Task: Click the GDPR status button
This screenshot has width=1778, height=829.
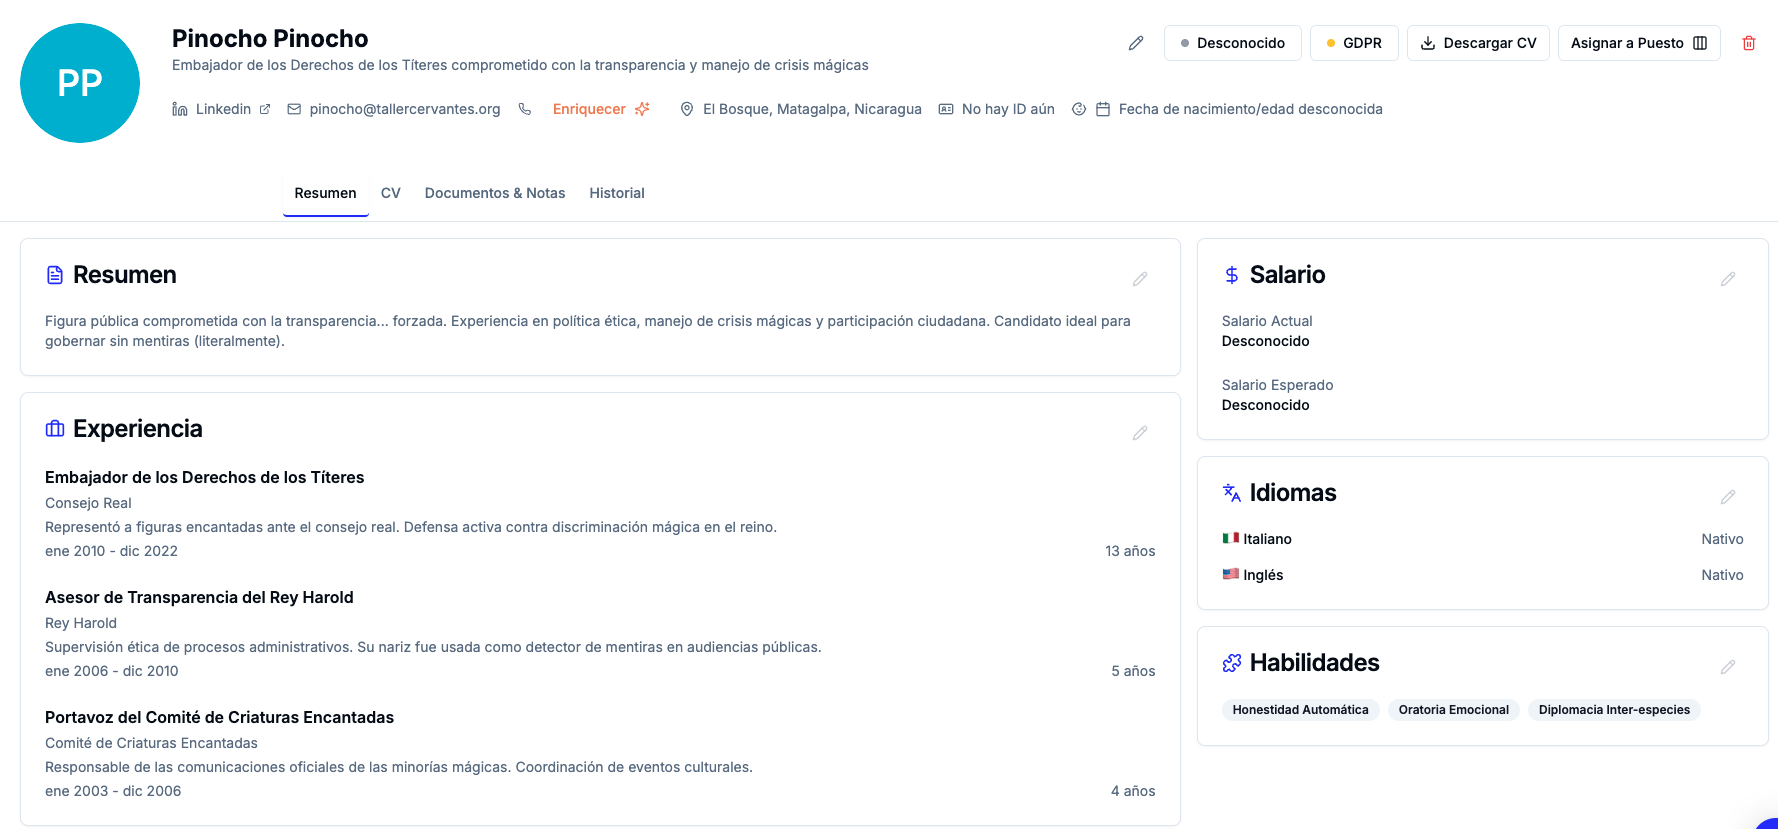Action: pos(1354,43)
